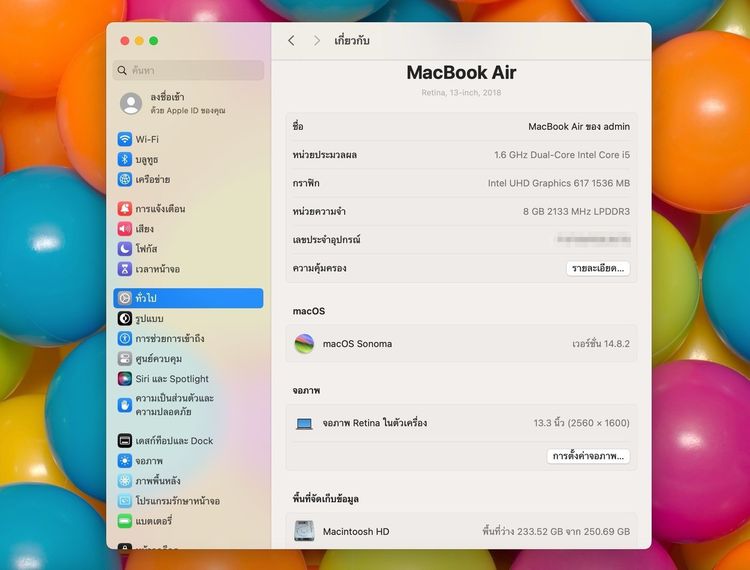Open Privacy & Security hand icon
Viewport: 750px width, 570px height.
tap(125, 405)
